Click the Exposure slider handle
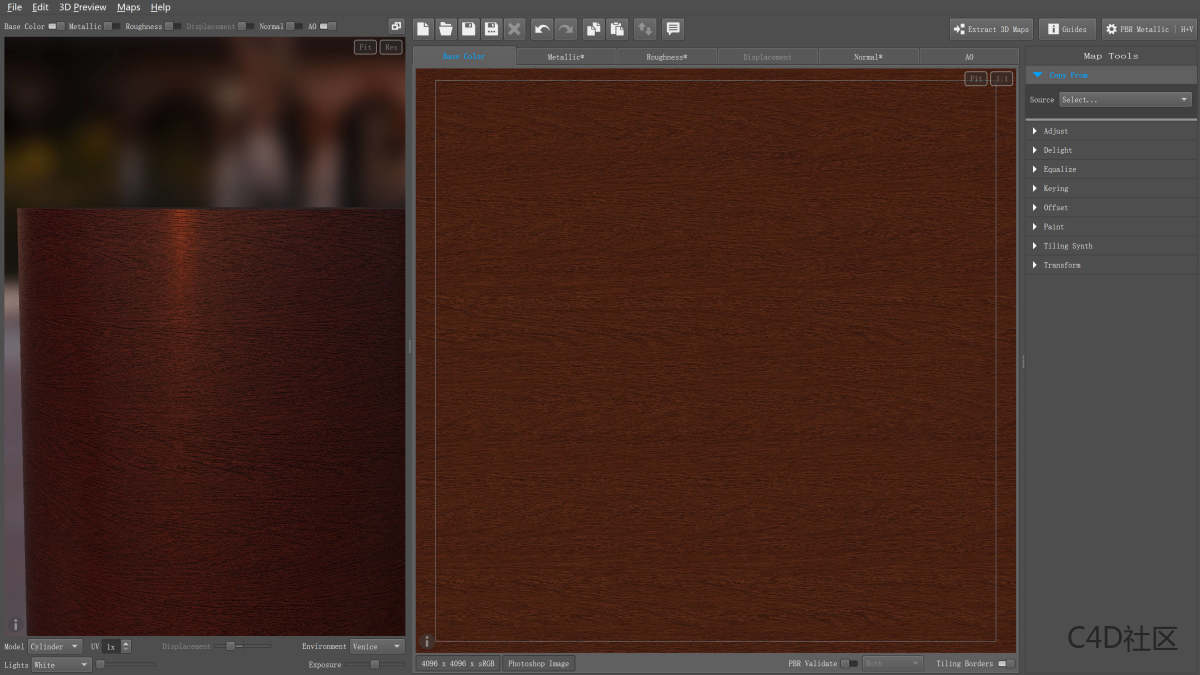The image size is (1200, 675). pyautogui.click(x=375, y=664)
